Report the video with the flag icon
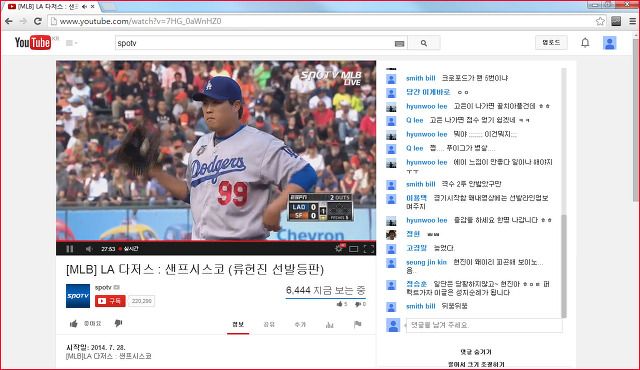The width and height of the screenshot is (640, 370). click(x=358, y=324)
